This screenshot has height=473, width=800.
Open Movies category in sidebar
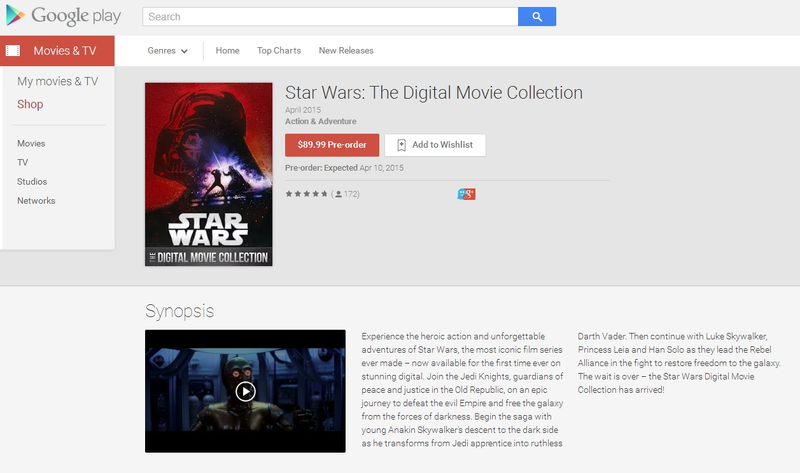[31, 143]
